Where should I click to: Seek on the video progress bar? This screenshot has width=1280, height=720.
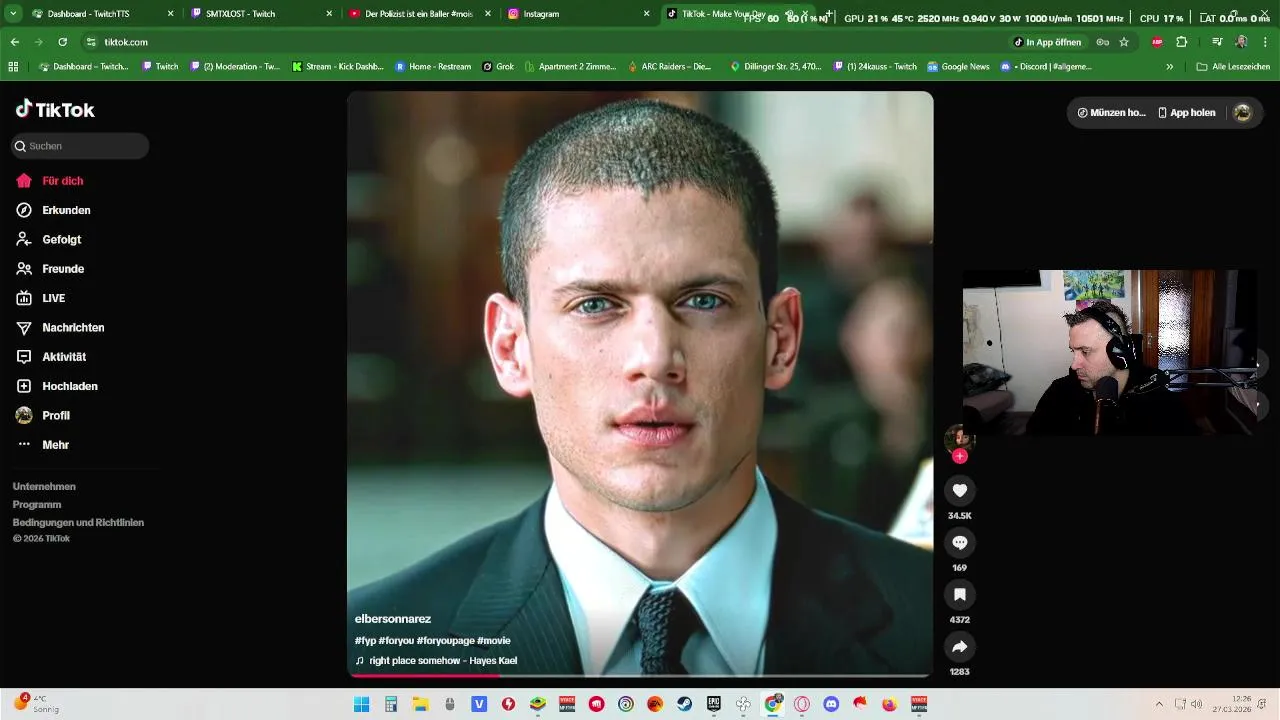tap(640, 676)
